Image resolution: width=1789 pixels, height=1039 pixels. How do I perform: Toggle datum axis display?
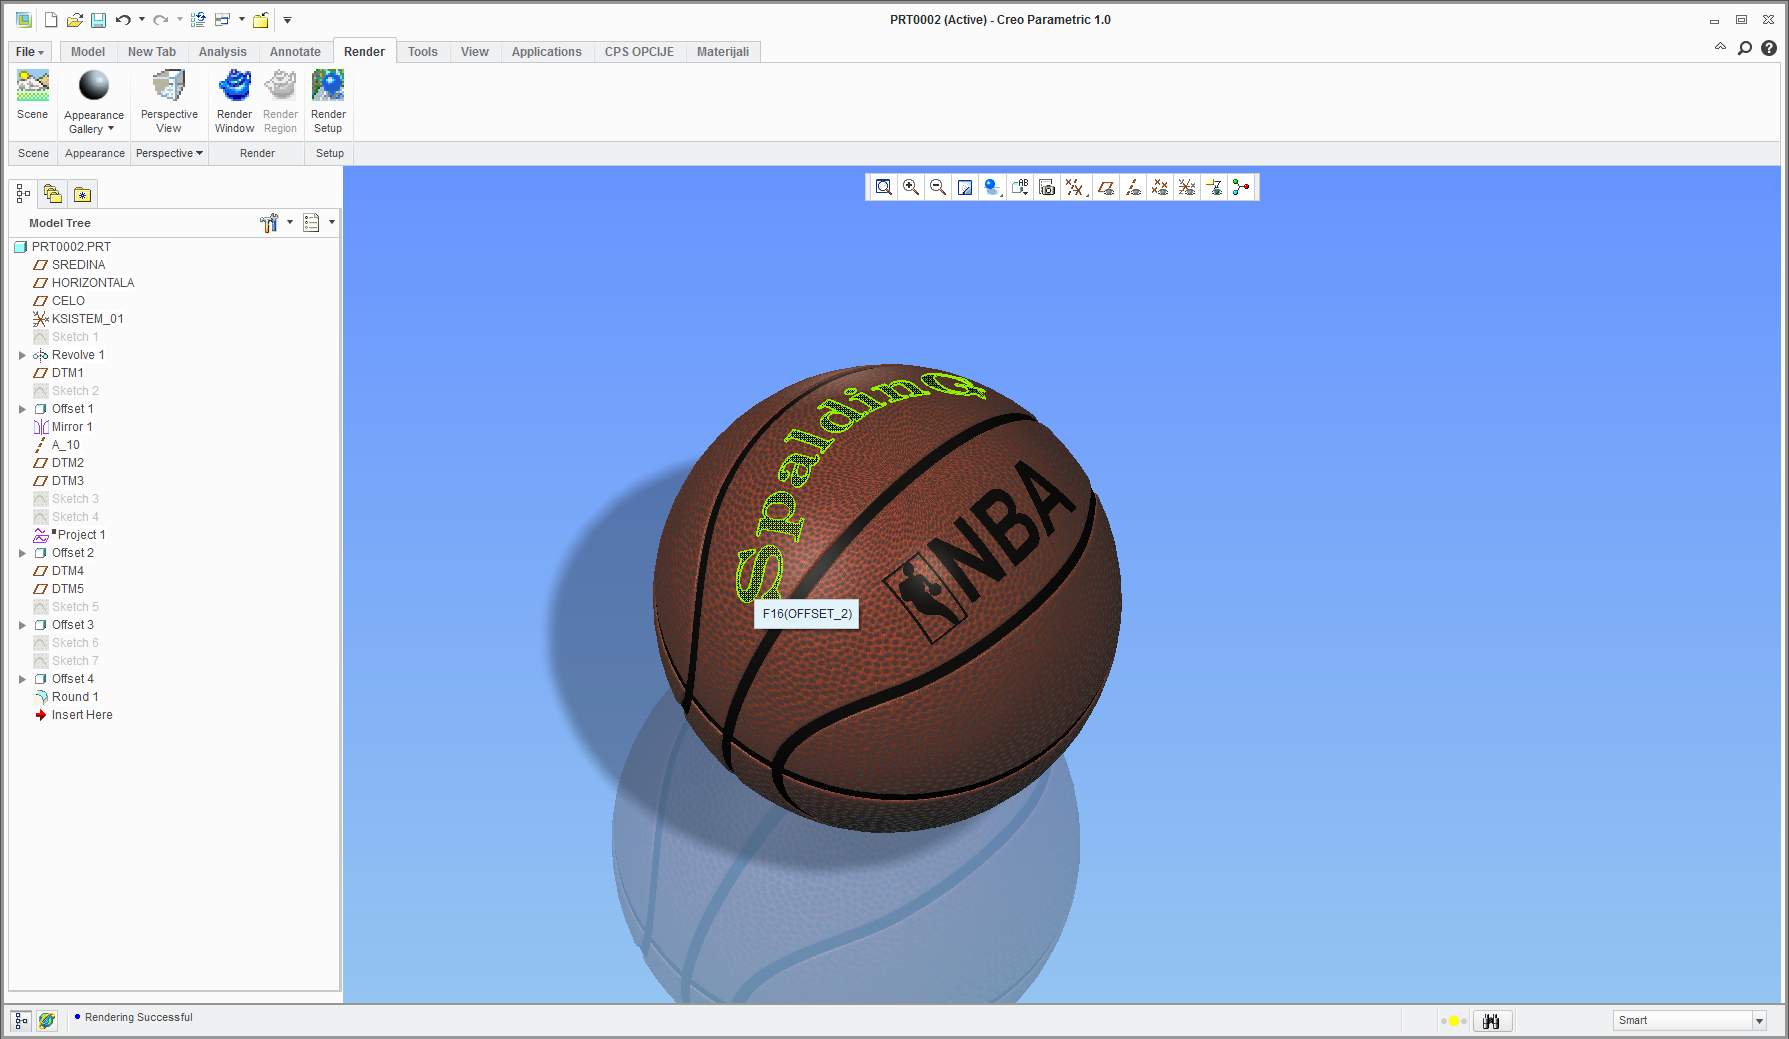[1133, 187]
